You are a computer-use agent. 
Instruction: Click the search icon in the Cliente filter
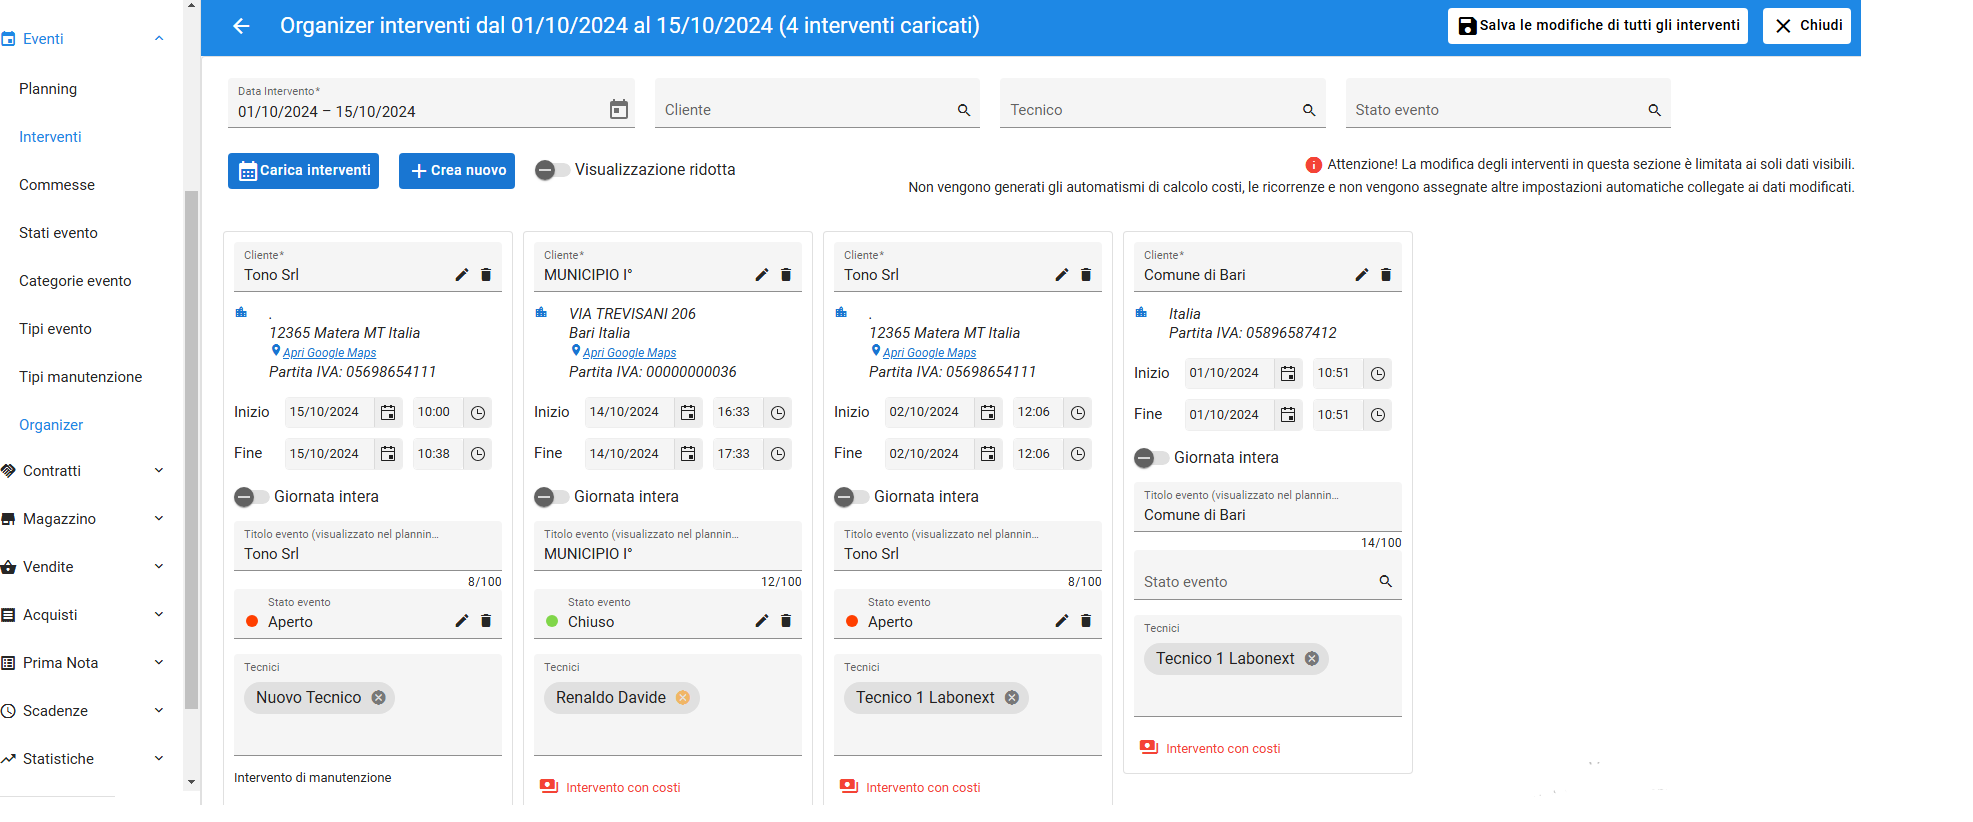964,110
